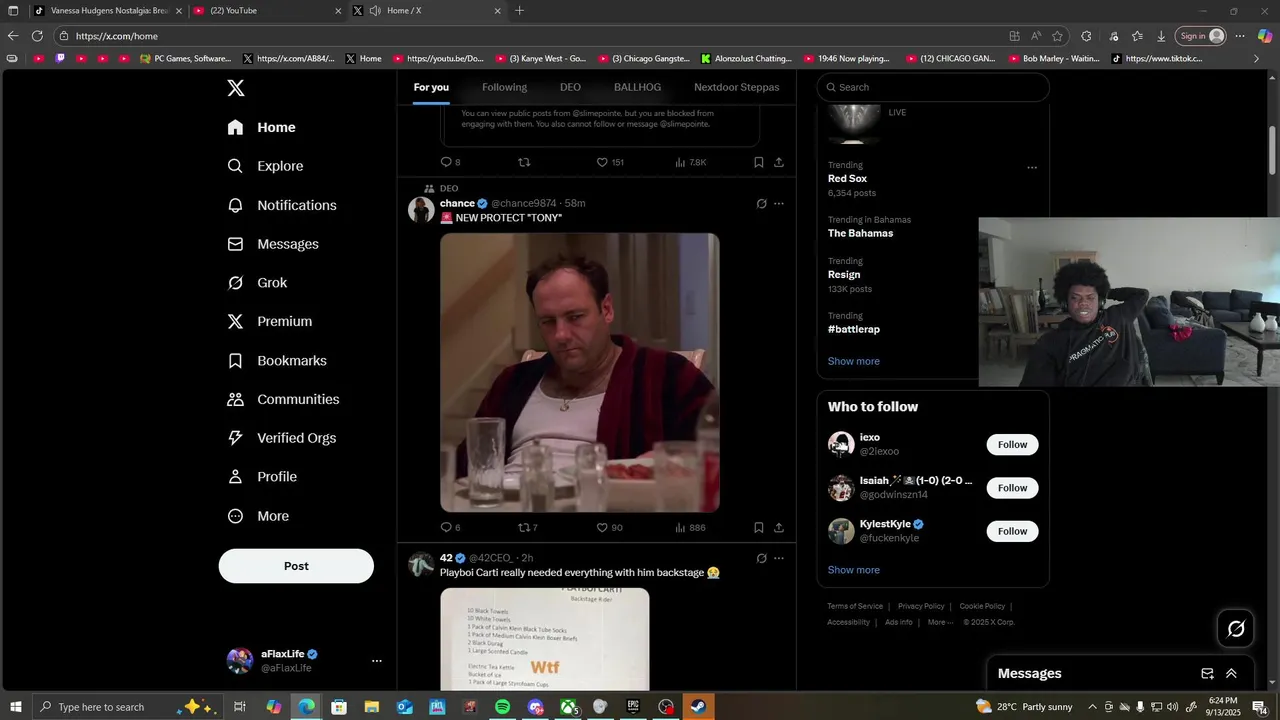
Task: Open the Privacy Policy link
Action: 921,606
